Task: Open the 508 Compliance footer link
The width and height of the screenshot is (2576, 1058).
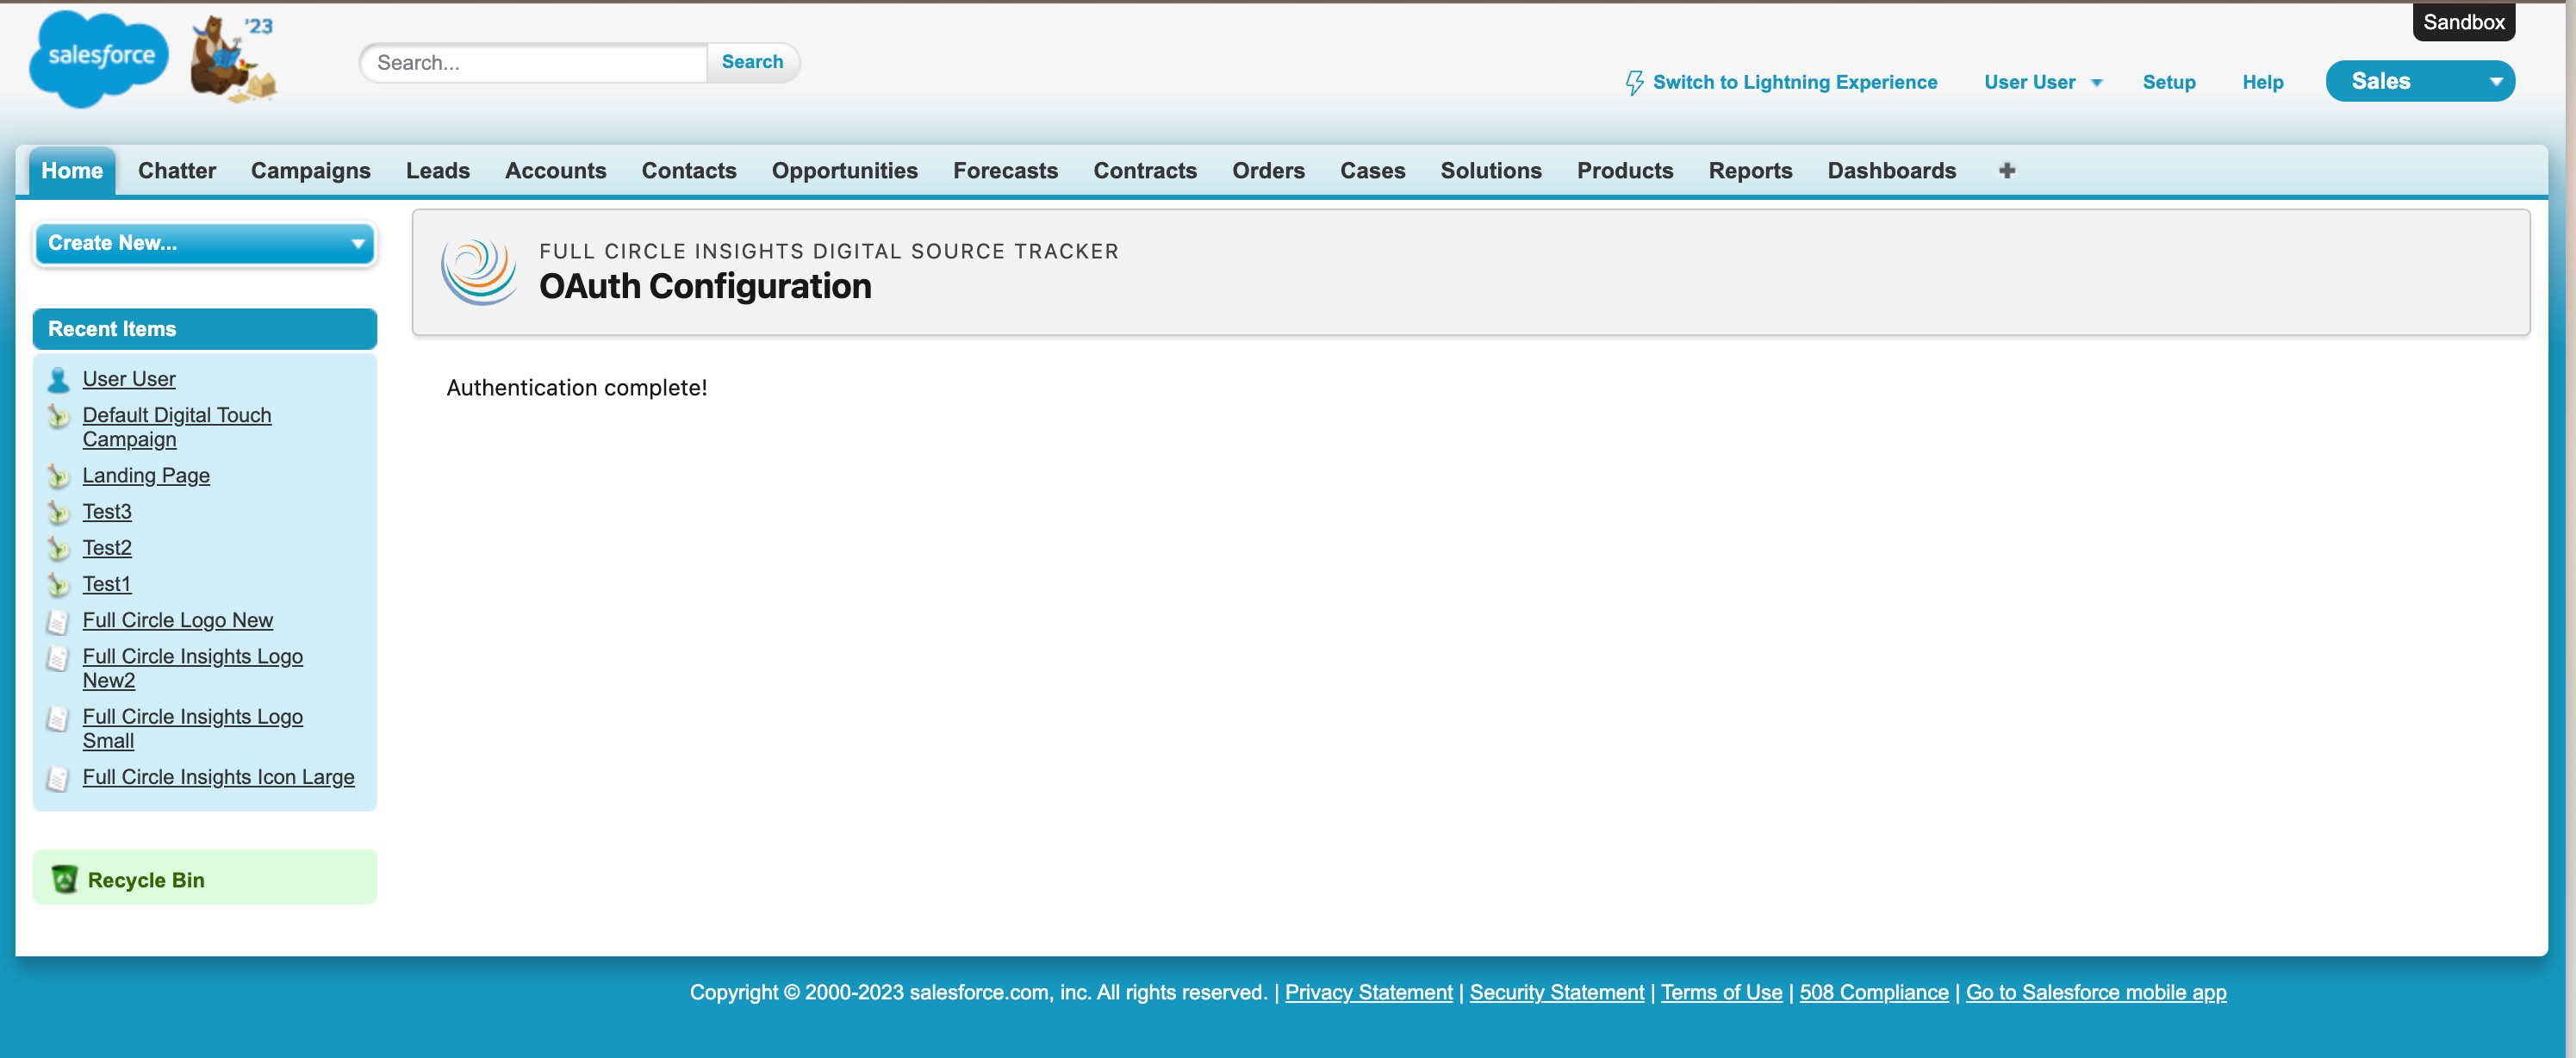Action: [x=1874, y=992]
